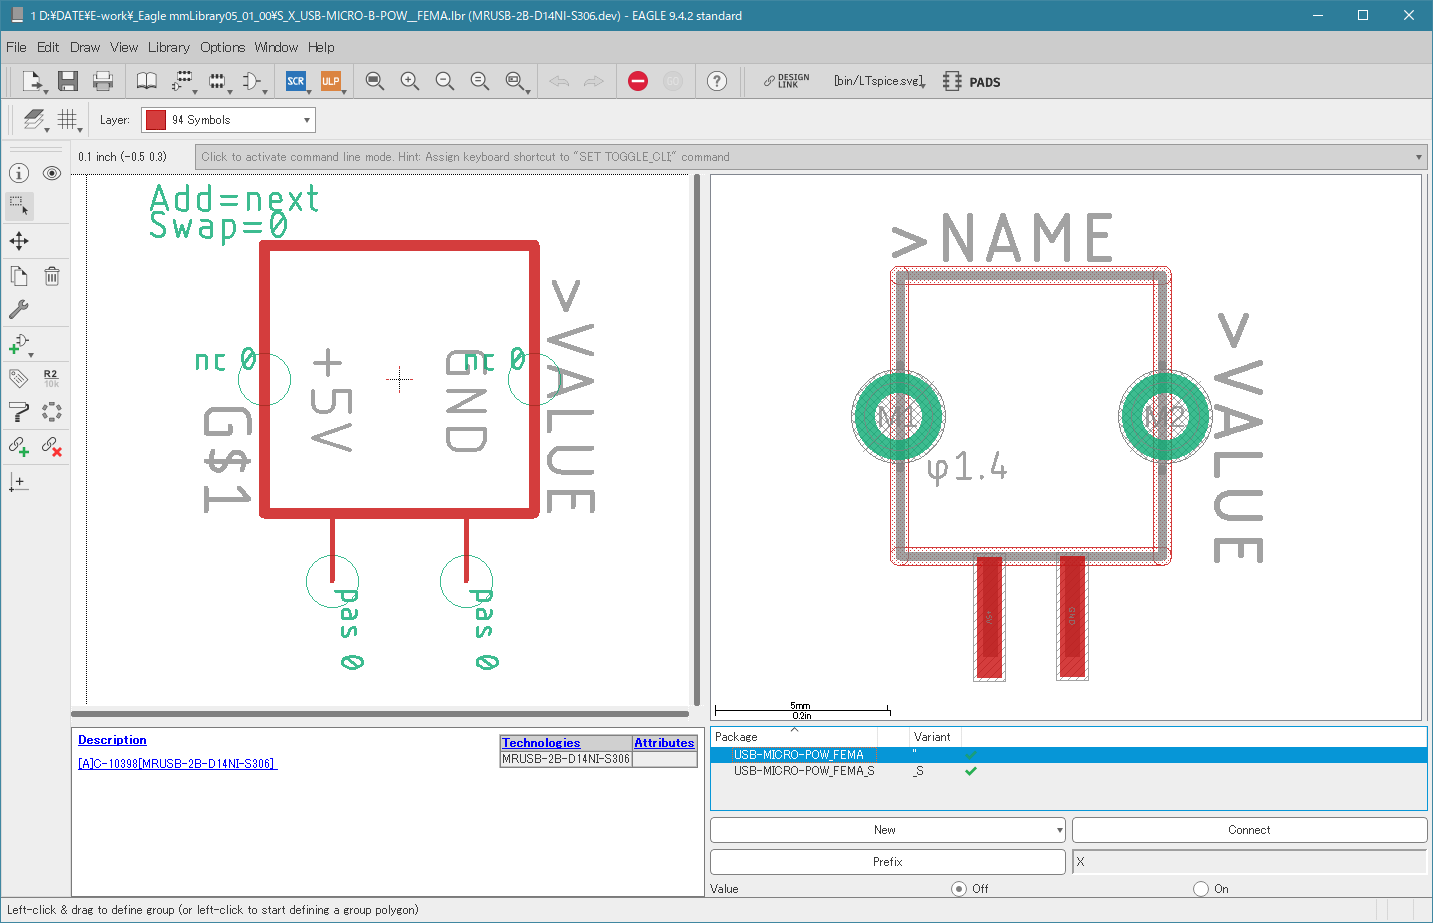Viewport: 1433px width, 923px height.
Task: Expand the command line history dropdown arrow
Action: (x=1419, y=157)
